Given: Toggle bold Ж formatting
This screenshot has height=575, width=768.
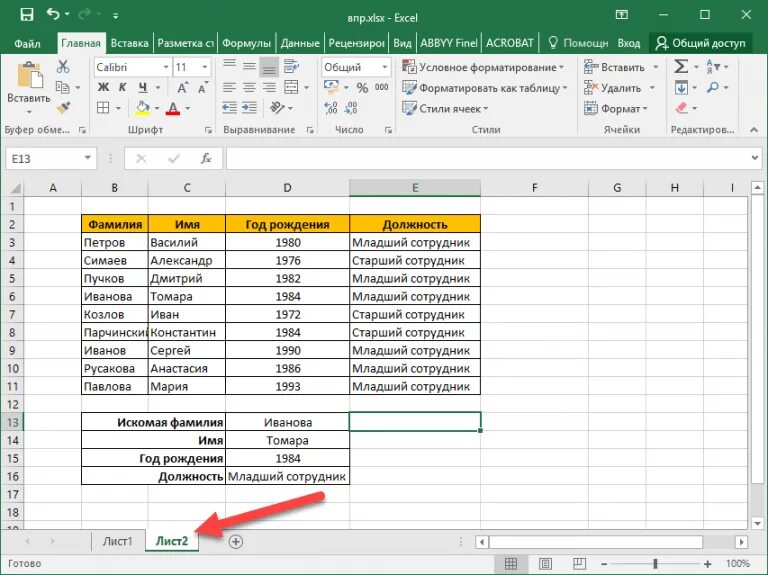Looking at the screenshot, I should 103,87.
